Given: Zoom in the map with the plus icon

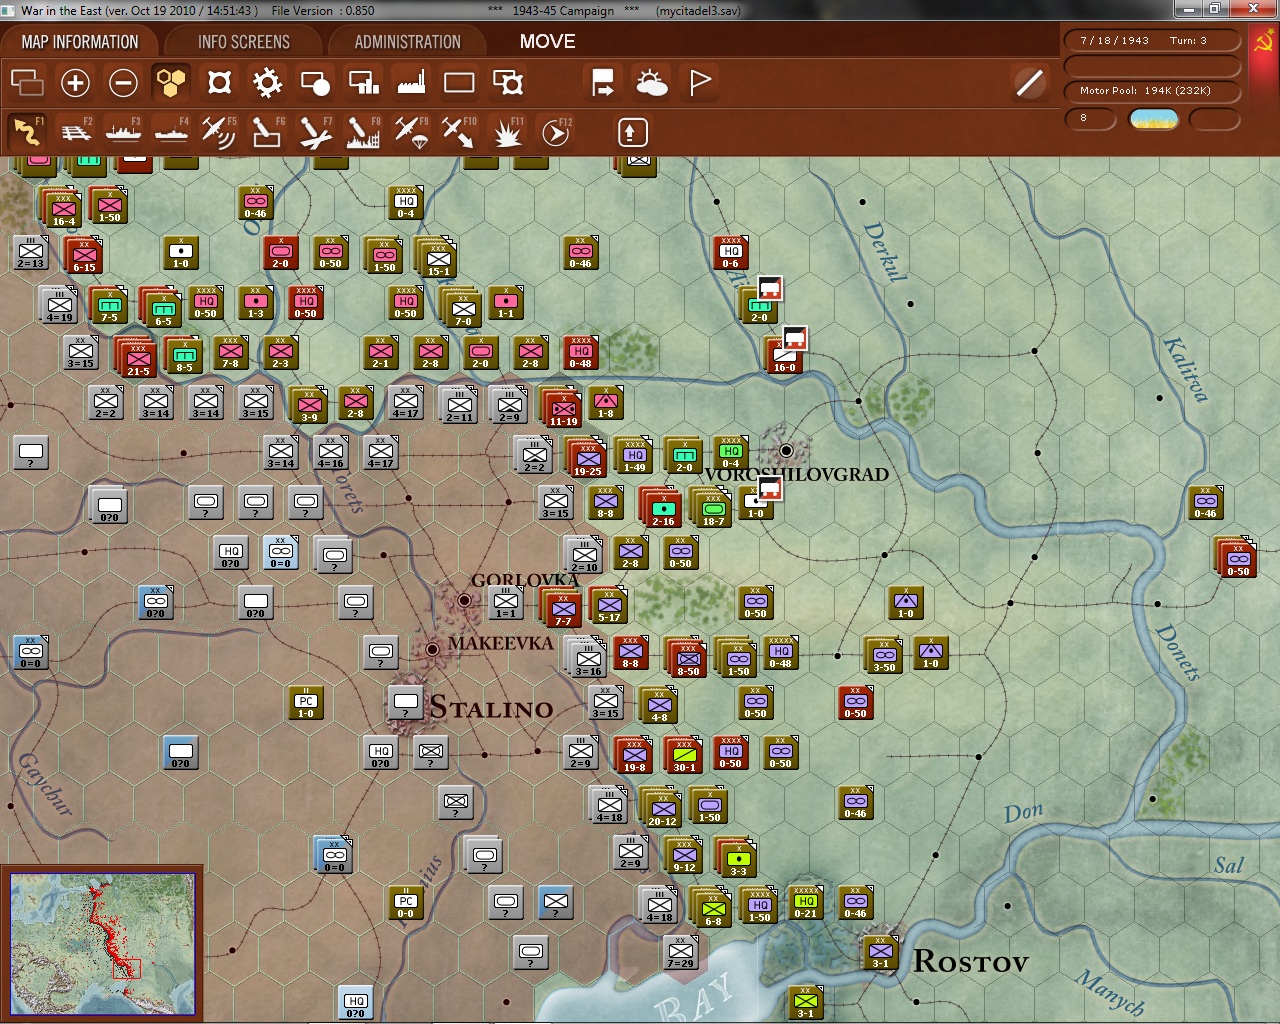Looking at the screenshot, I should 75,83.
